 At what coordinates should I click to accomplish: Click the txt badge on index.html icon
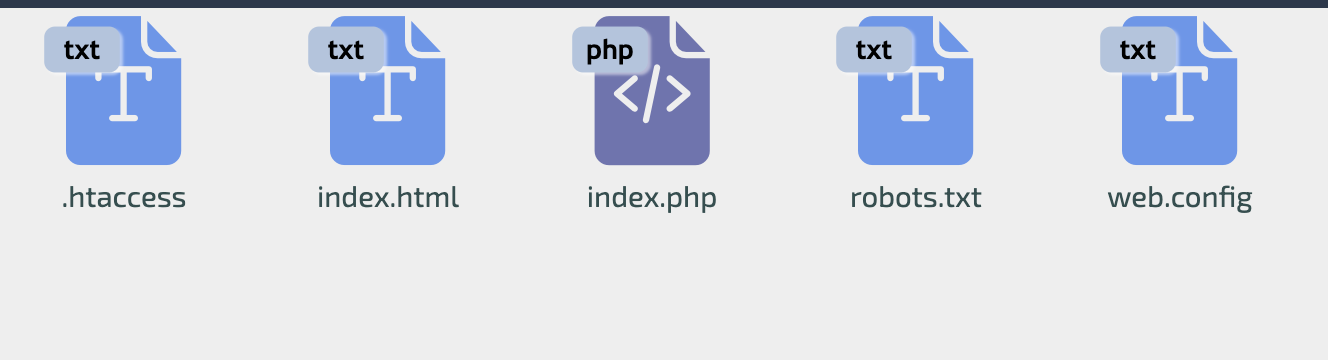[346, 50]
